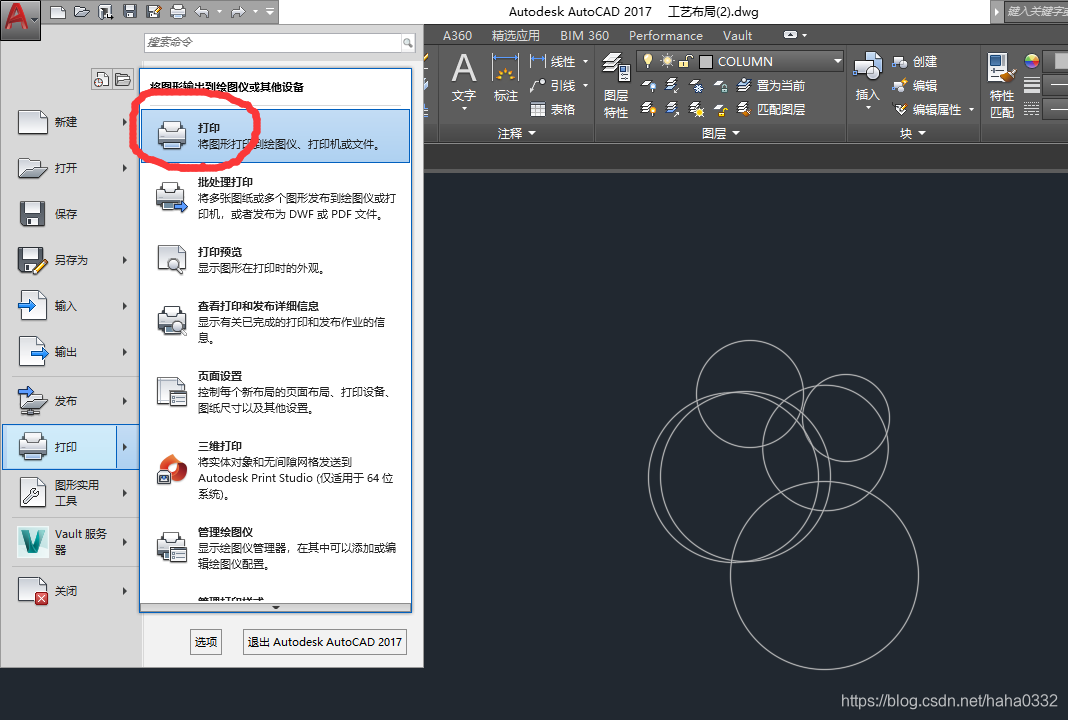Click the magnifier icon in command search box
Screen dimensions: 1068x720
(x=407, y=43)
